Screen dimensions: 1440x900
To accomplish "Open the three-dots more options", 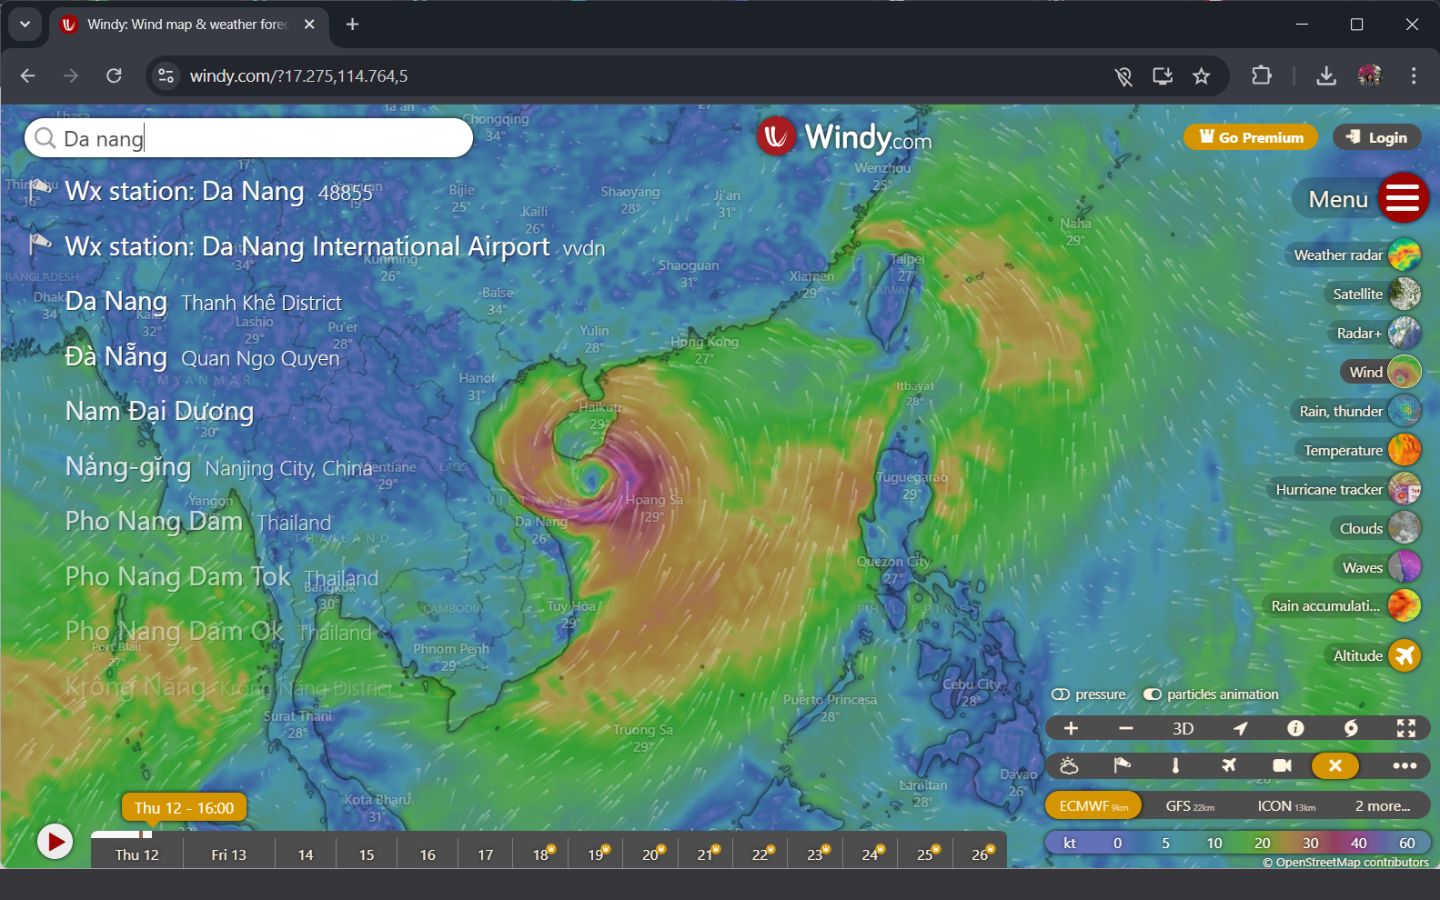I will coord(1404,766).
